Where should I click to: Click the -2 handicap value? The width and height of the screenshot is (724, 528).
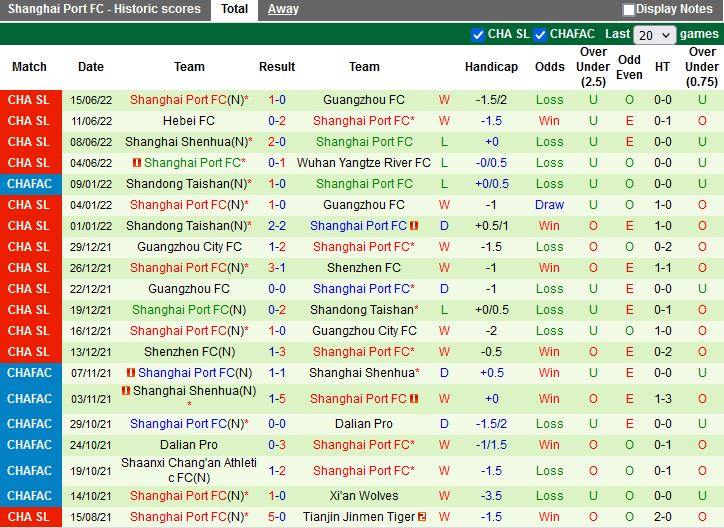pos(491,331)
